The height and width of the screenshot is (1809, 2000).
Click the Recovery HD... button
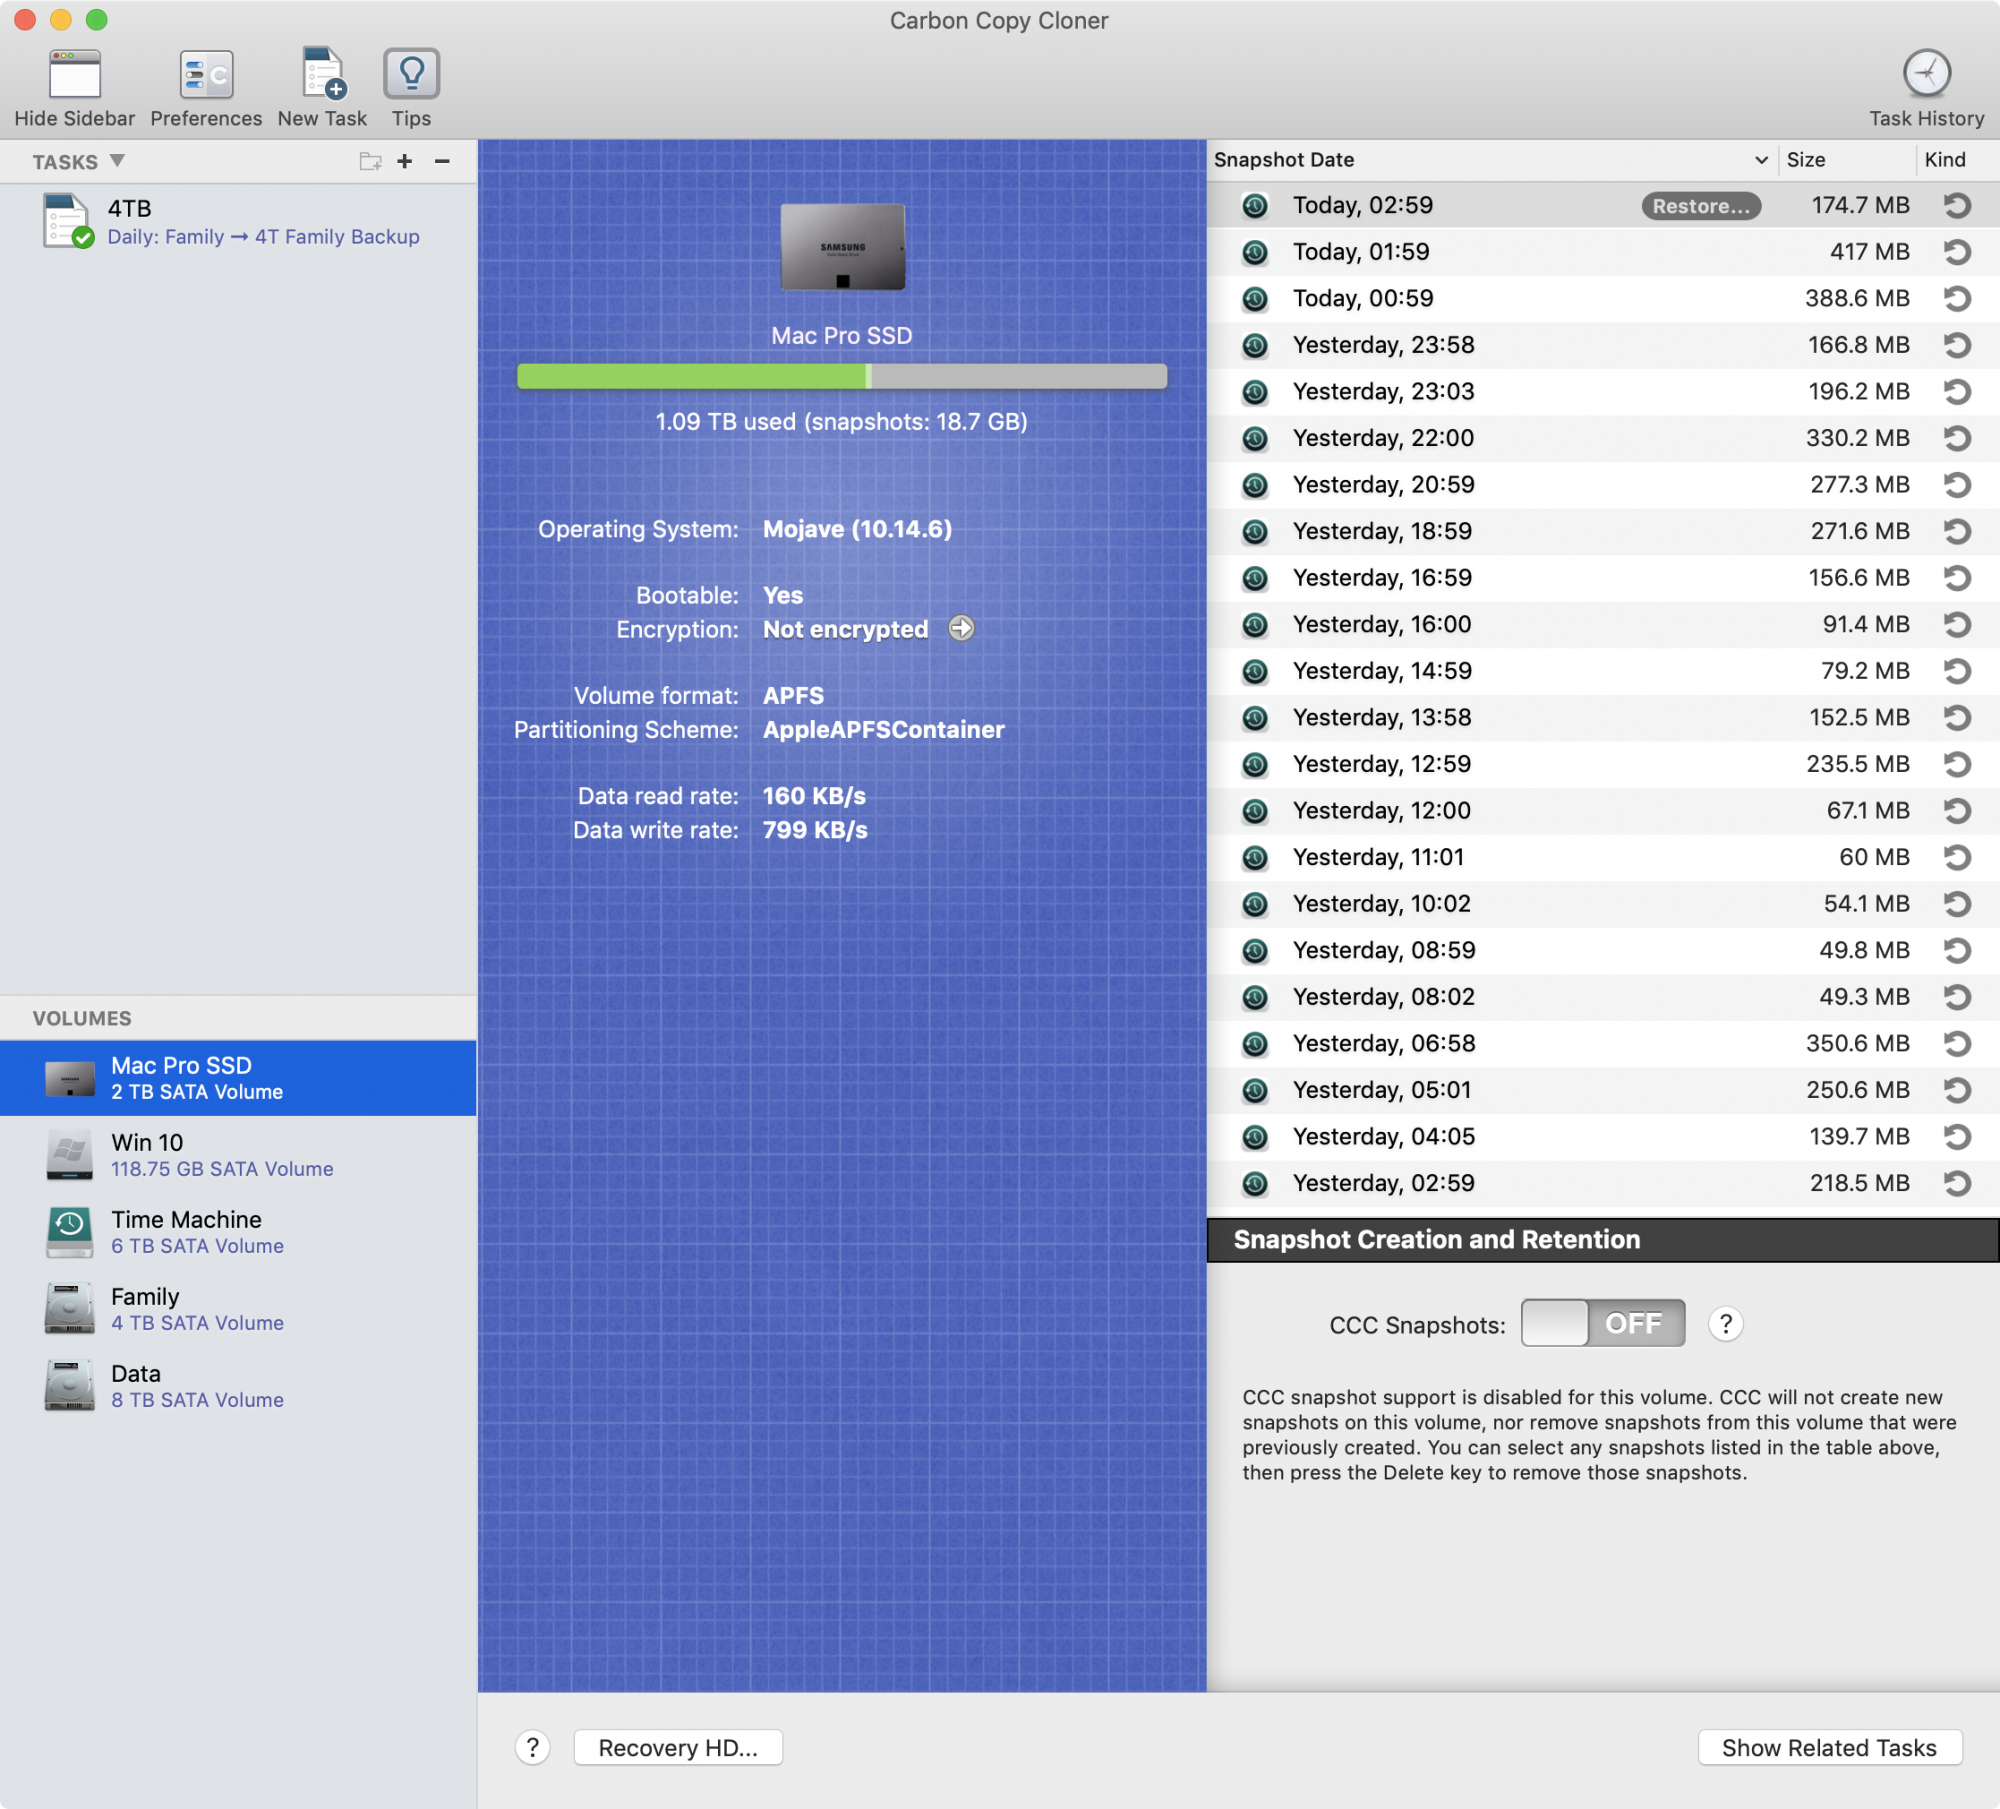[x=678, y=1747]
